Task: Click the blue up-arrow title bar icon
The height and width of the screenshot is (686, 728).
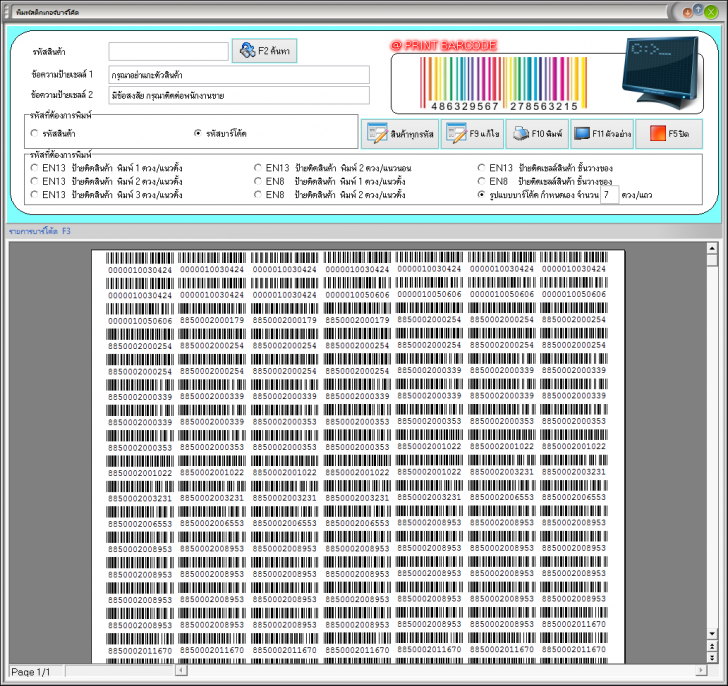Action: coord(698,9)
